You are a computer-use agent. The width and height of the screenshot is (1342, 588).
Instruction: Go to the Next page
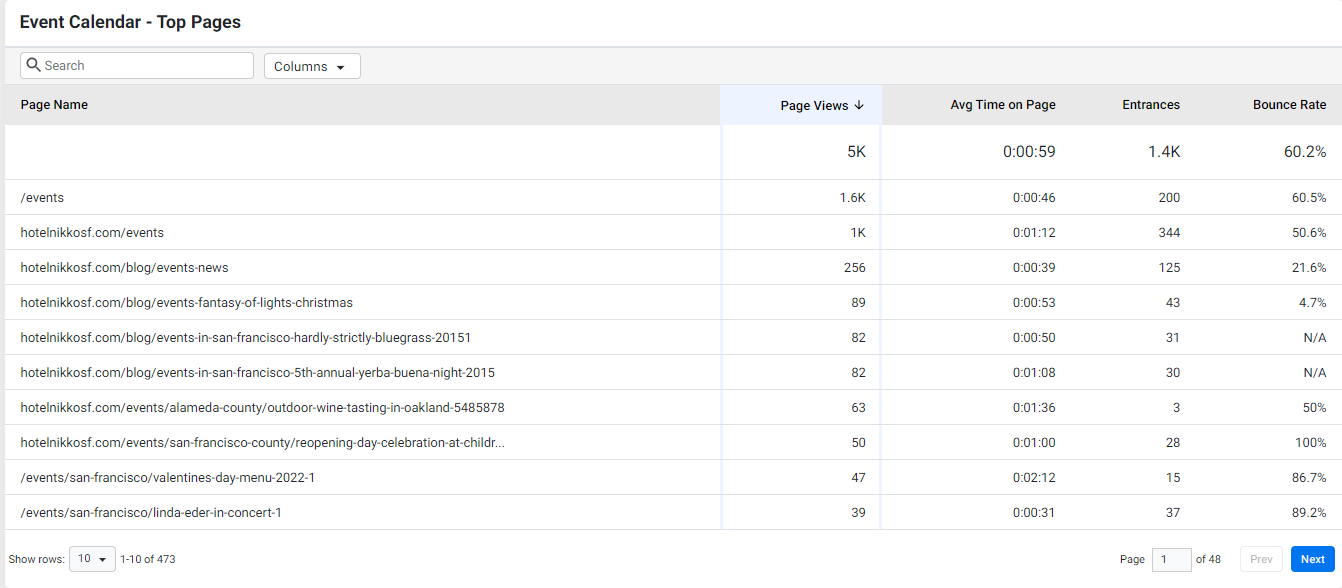tap(1312, 559)
